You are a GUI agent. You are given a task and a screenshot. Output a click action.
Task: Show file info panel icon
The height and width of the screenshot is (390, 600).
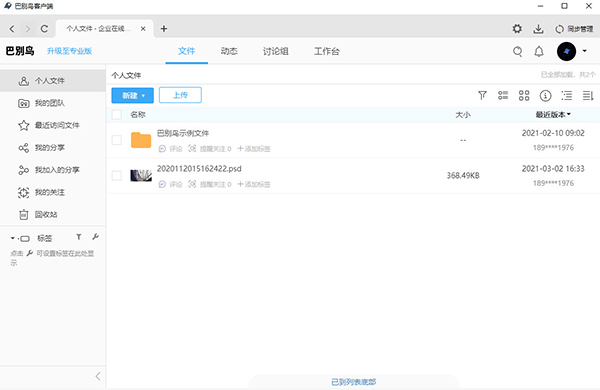pos(545,95)
